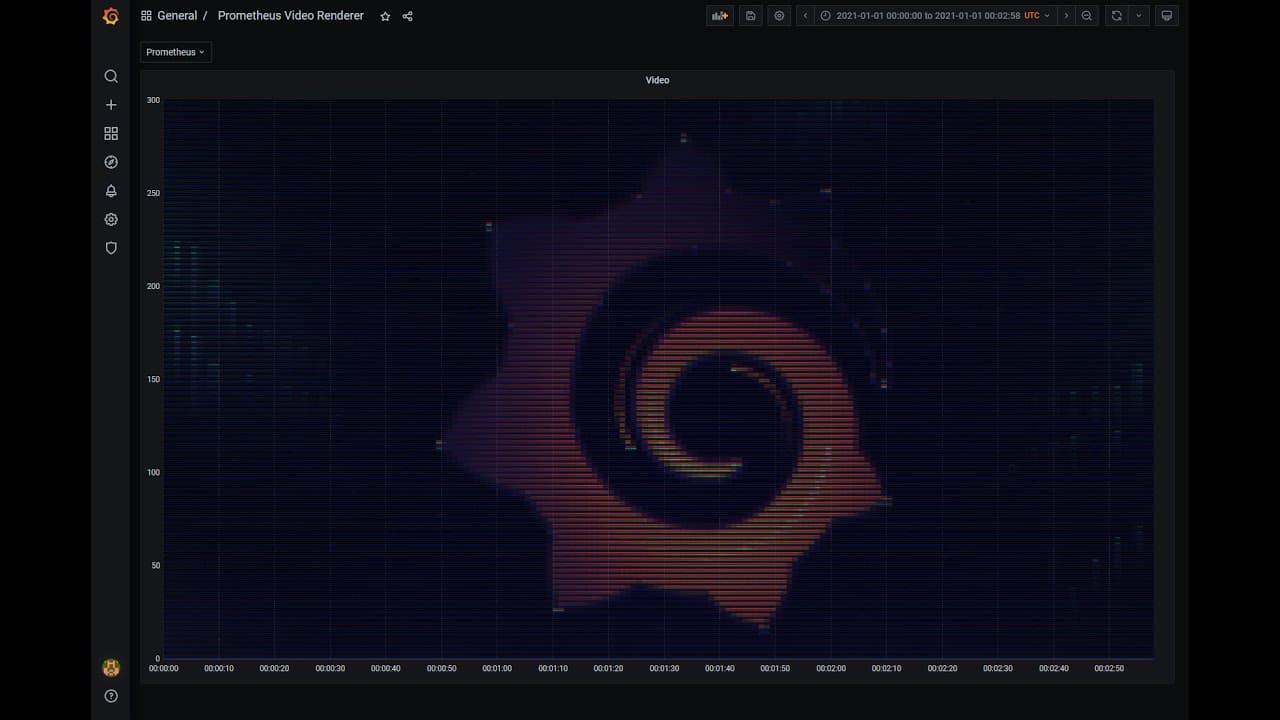Click the 00:02:00 time axis label
Image resolution: width=1280 pixels, height=720 pixels.
tap(830, 668)
